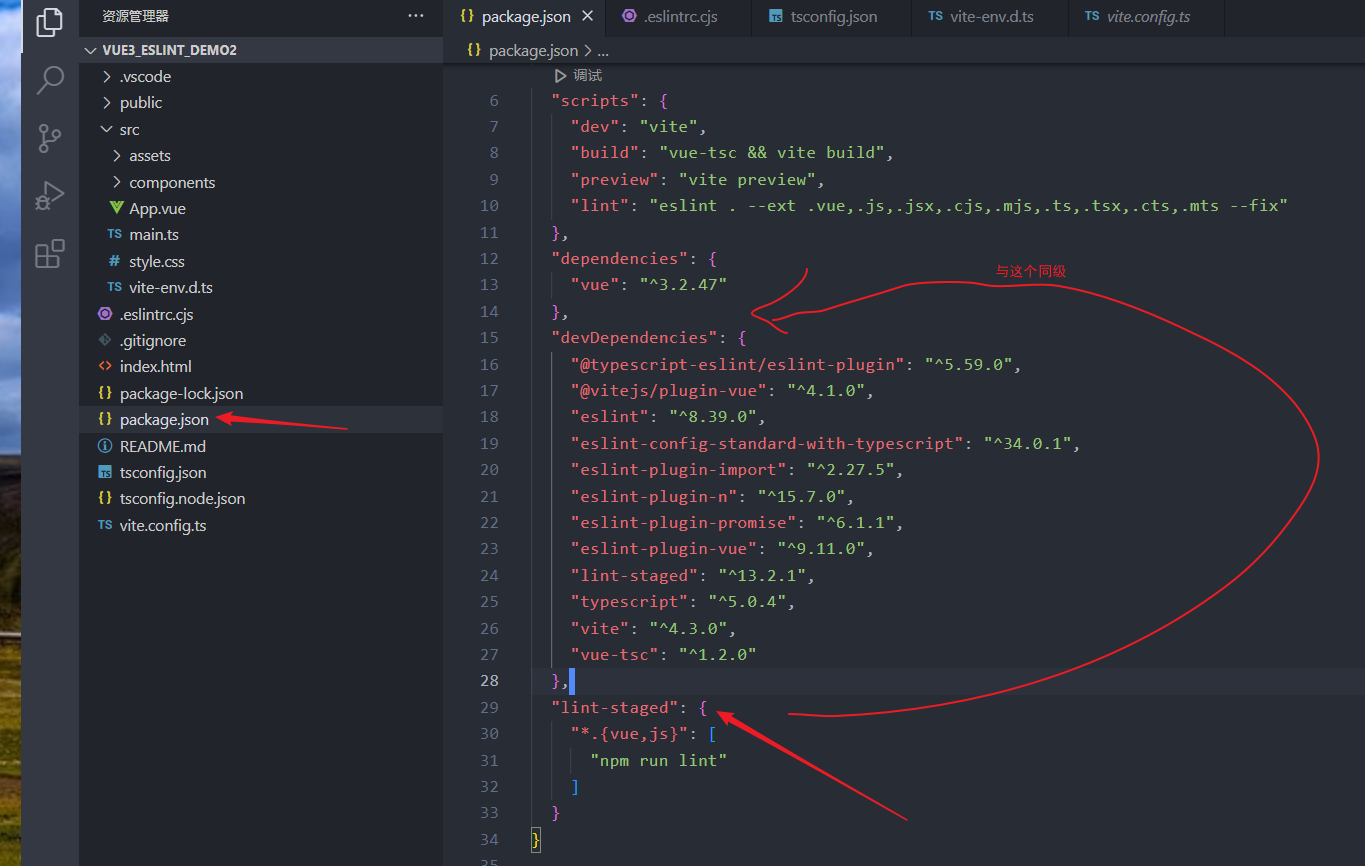Click the "typescript" dependency entry
This screenshot has height=866, width=1365.
(x=683, y=602)
